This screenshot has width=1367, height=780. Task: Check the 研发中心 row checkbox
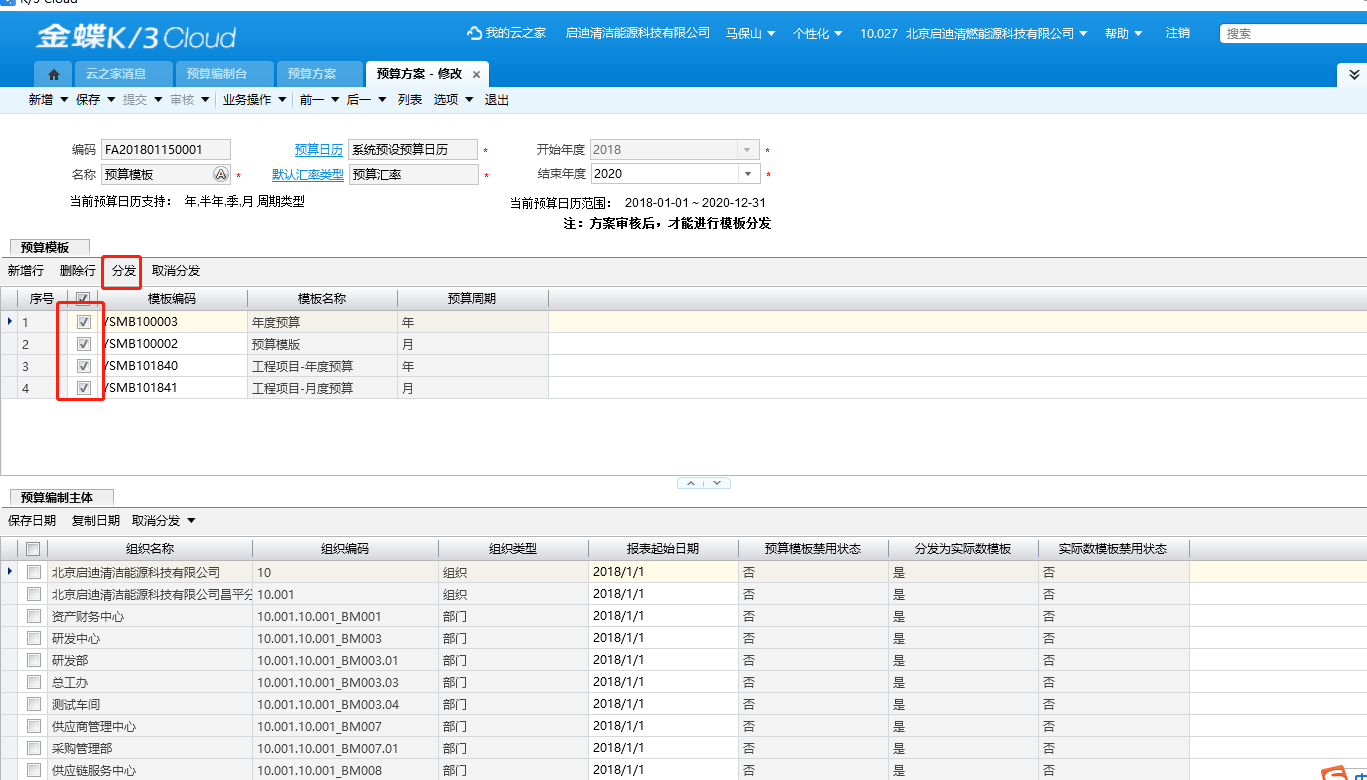click(34, 638)
